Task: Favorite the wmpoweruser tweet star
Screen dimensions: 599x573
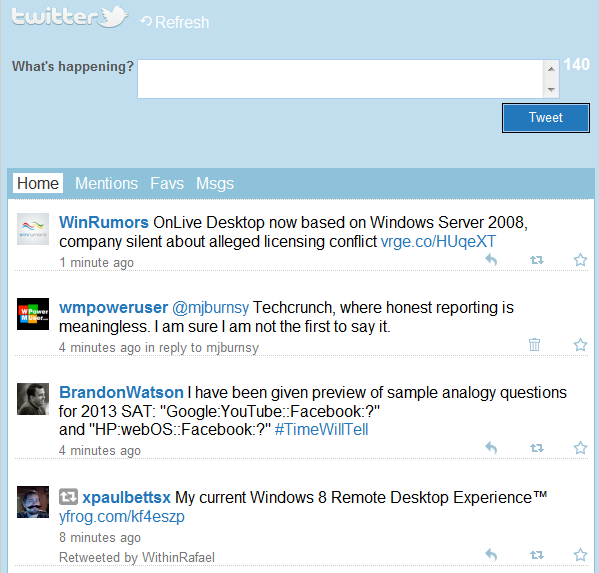Action: [x=580, y=345]
